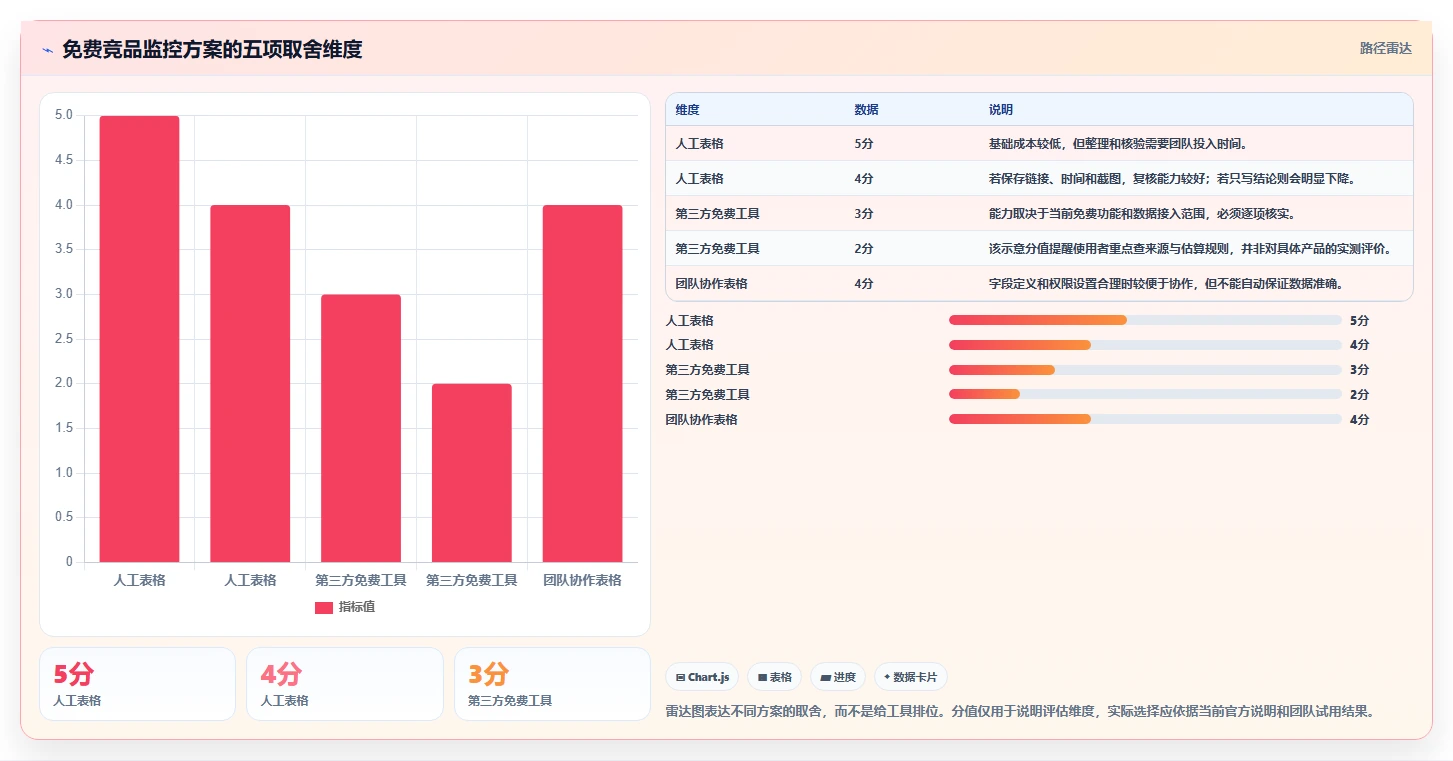Open the 3分 第三方免费工具 data card
Screen dimensions: 1453x761
(552, 684)
